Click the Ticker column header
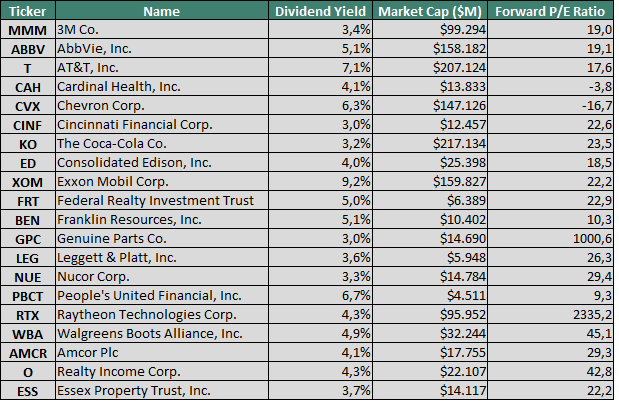619x404 pixels. coord(28,12)
